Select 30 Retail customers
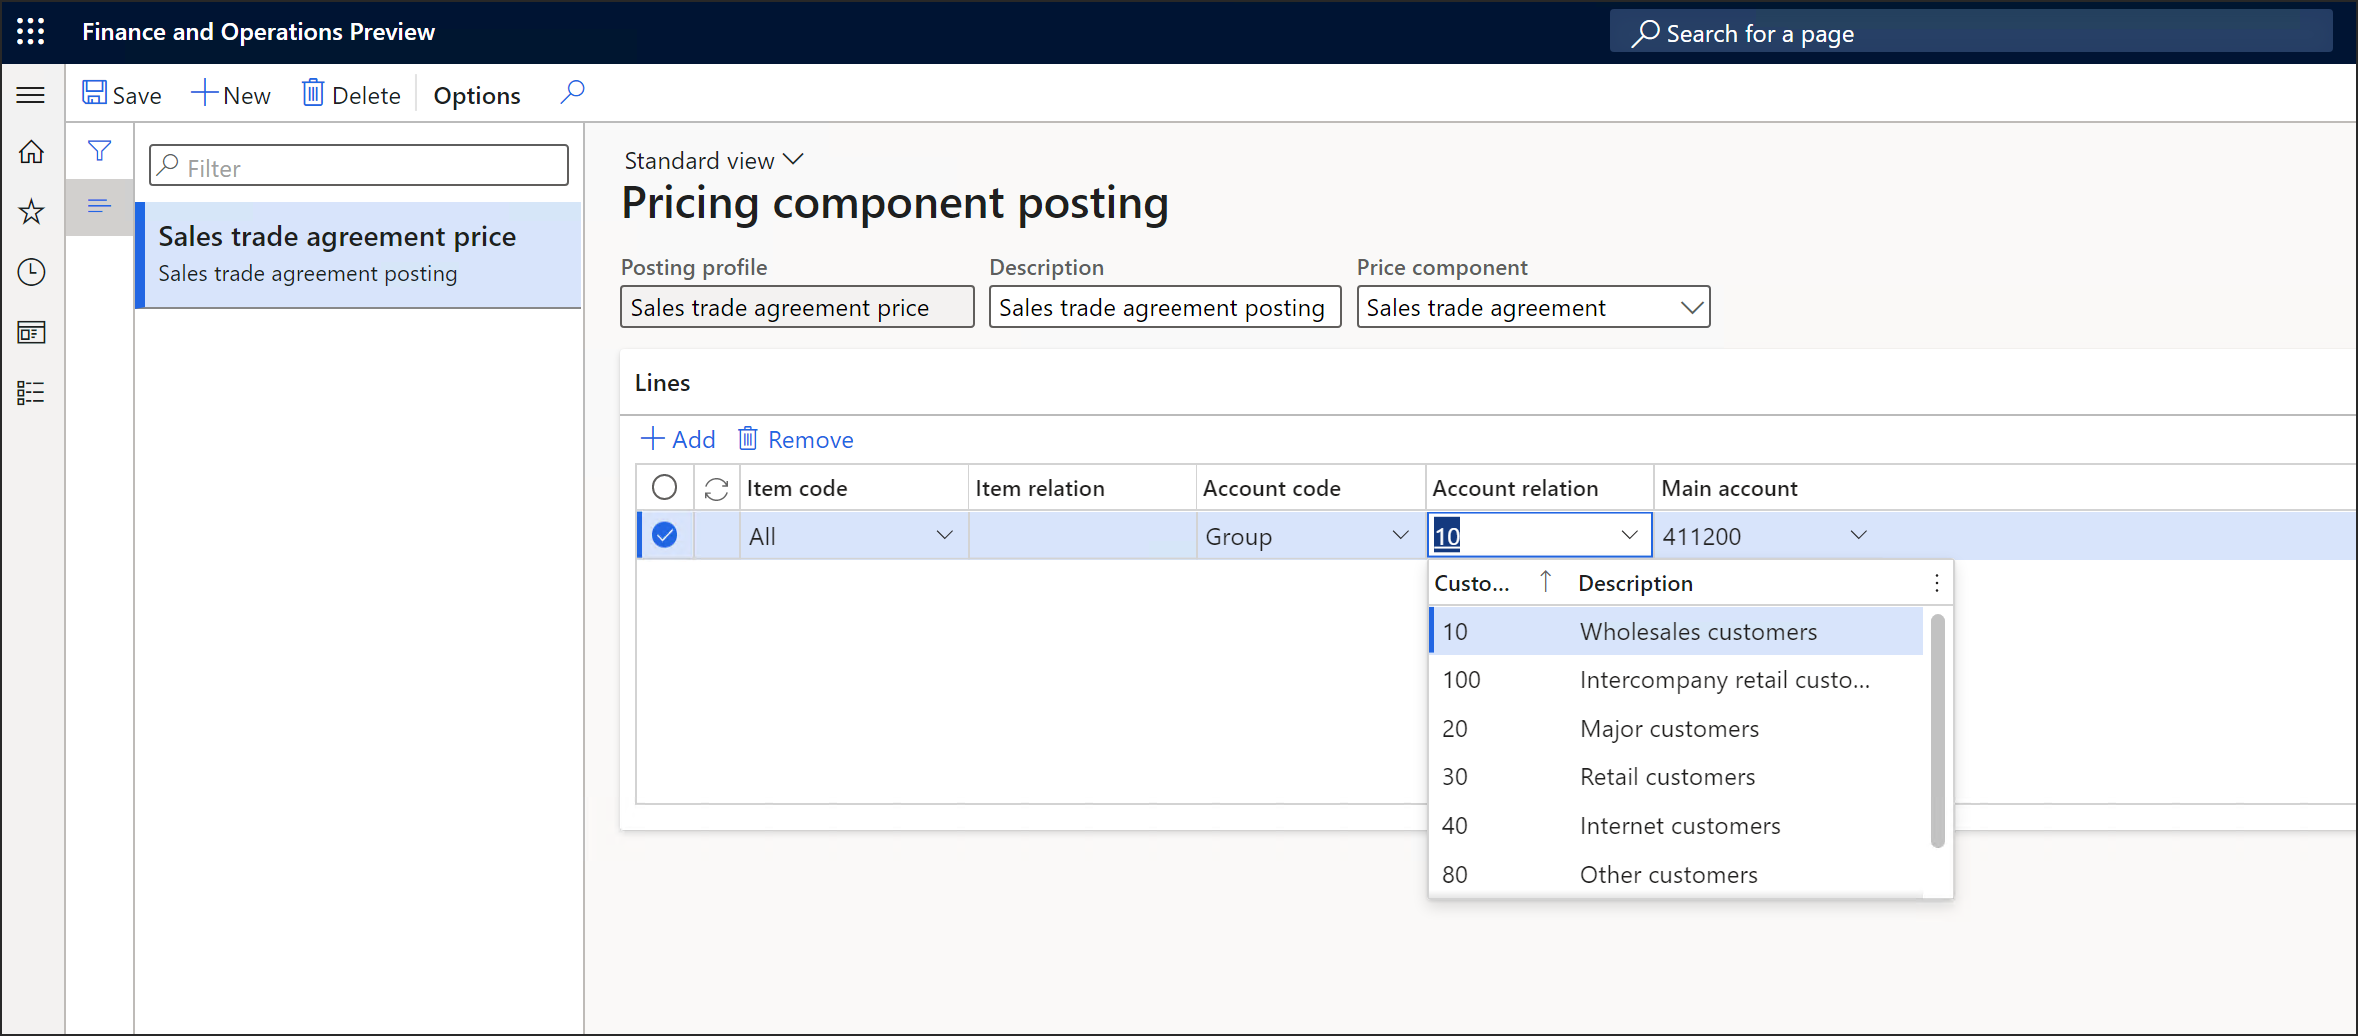This screenshot has height=1036, width=2358. coord(1677,777)
